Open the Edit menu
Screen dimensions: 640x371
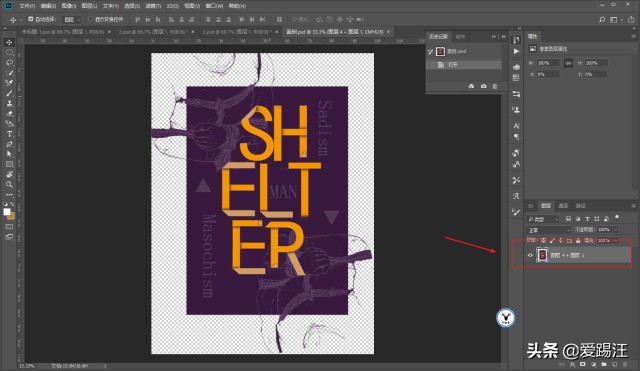[48, 6]
